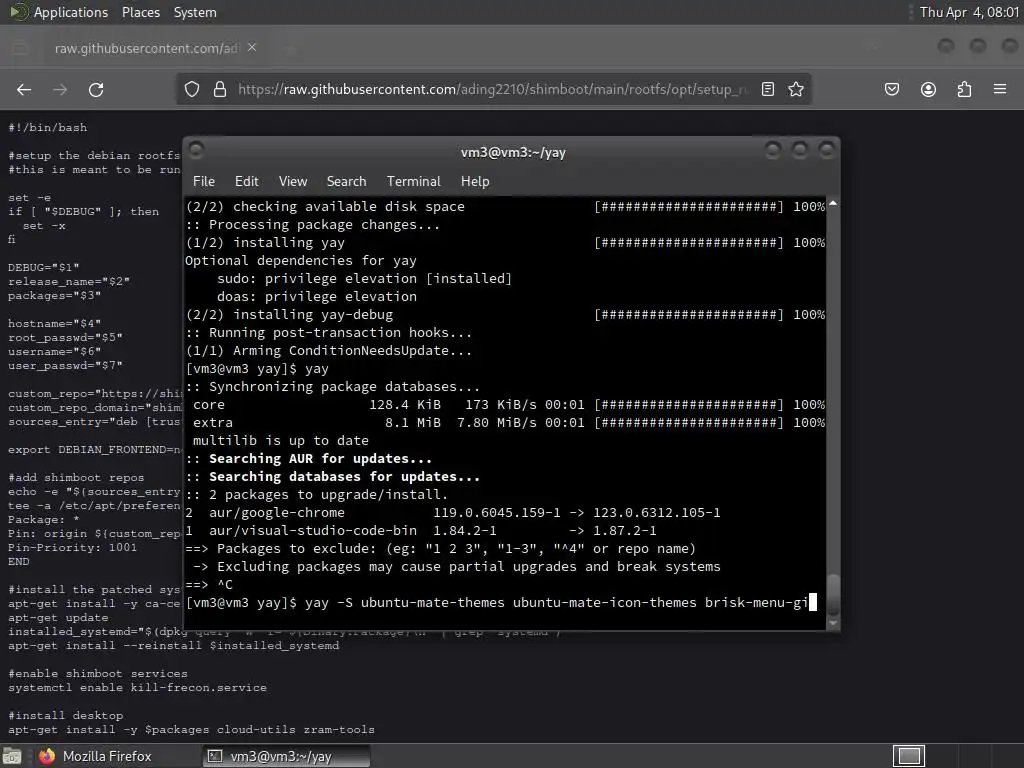Click "Optional dependencies for yay" line
Viewport: 1024px width, 768px height.
pos(300,260)
